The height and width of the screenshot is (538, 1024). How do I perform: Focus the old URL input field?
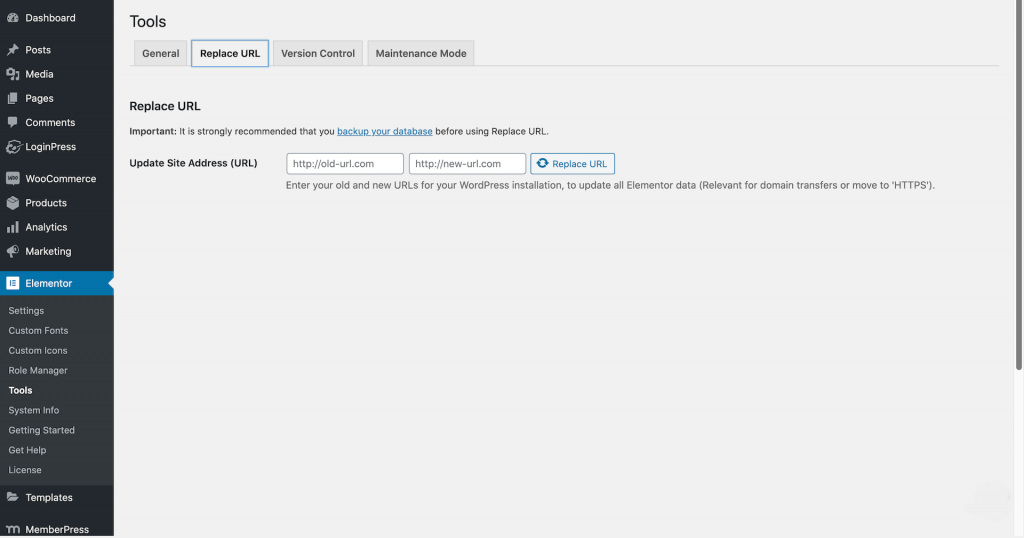[345, 164]
